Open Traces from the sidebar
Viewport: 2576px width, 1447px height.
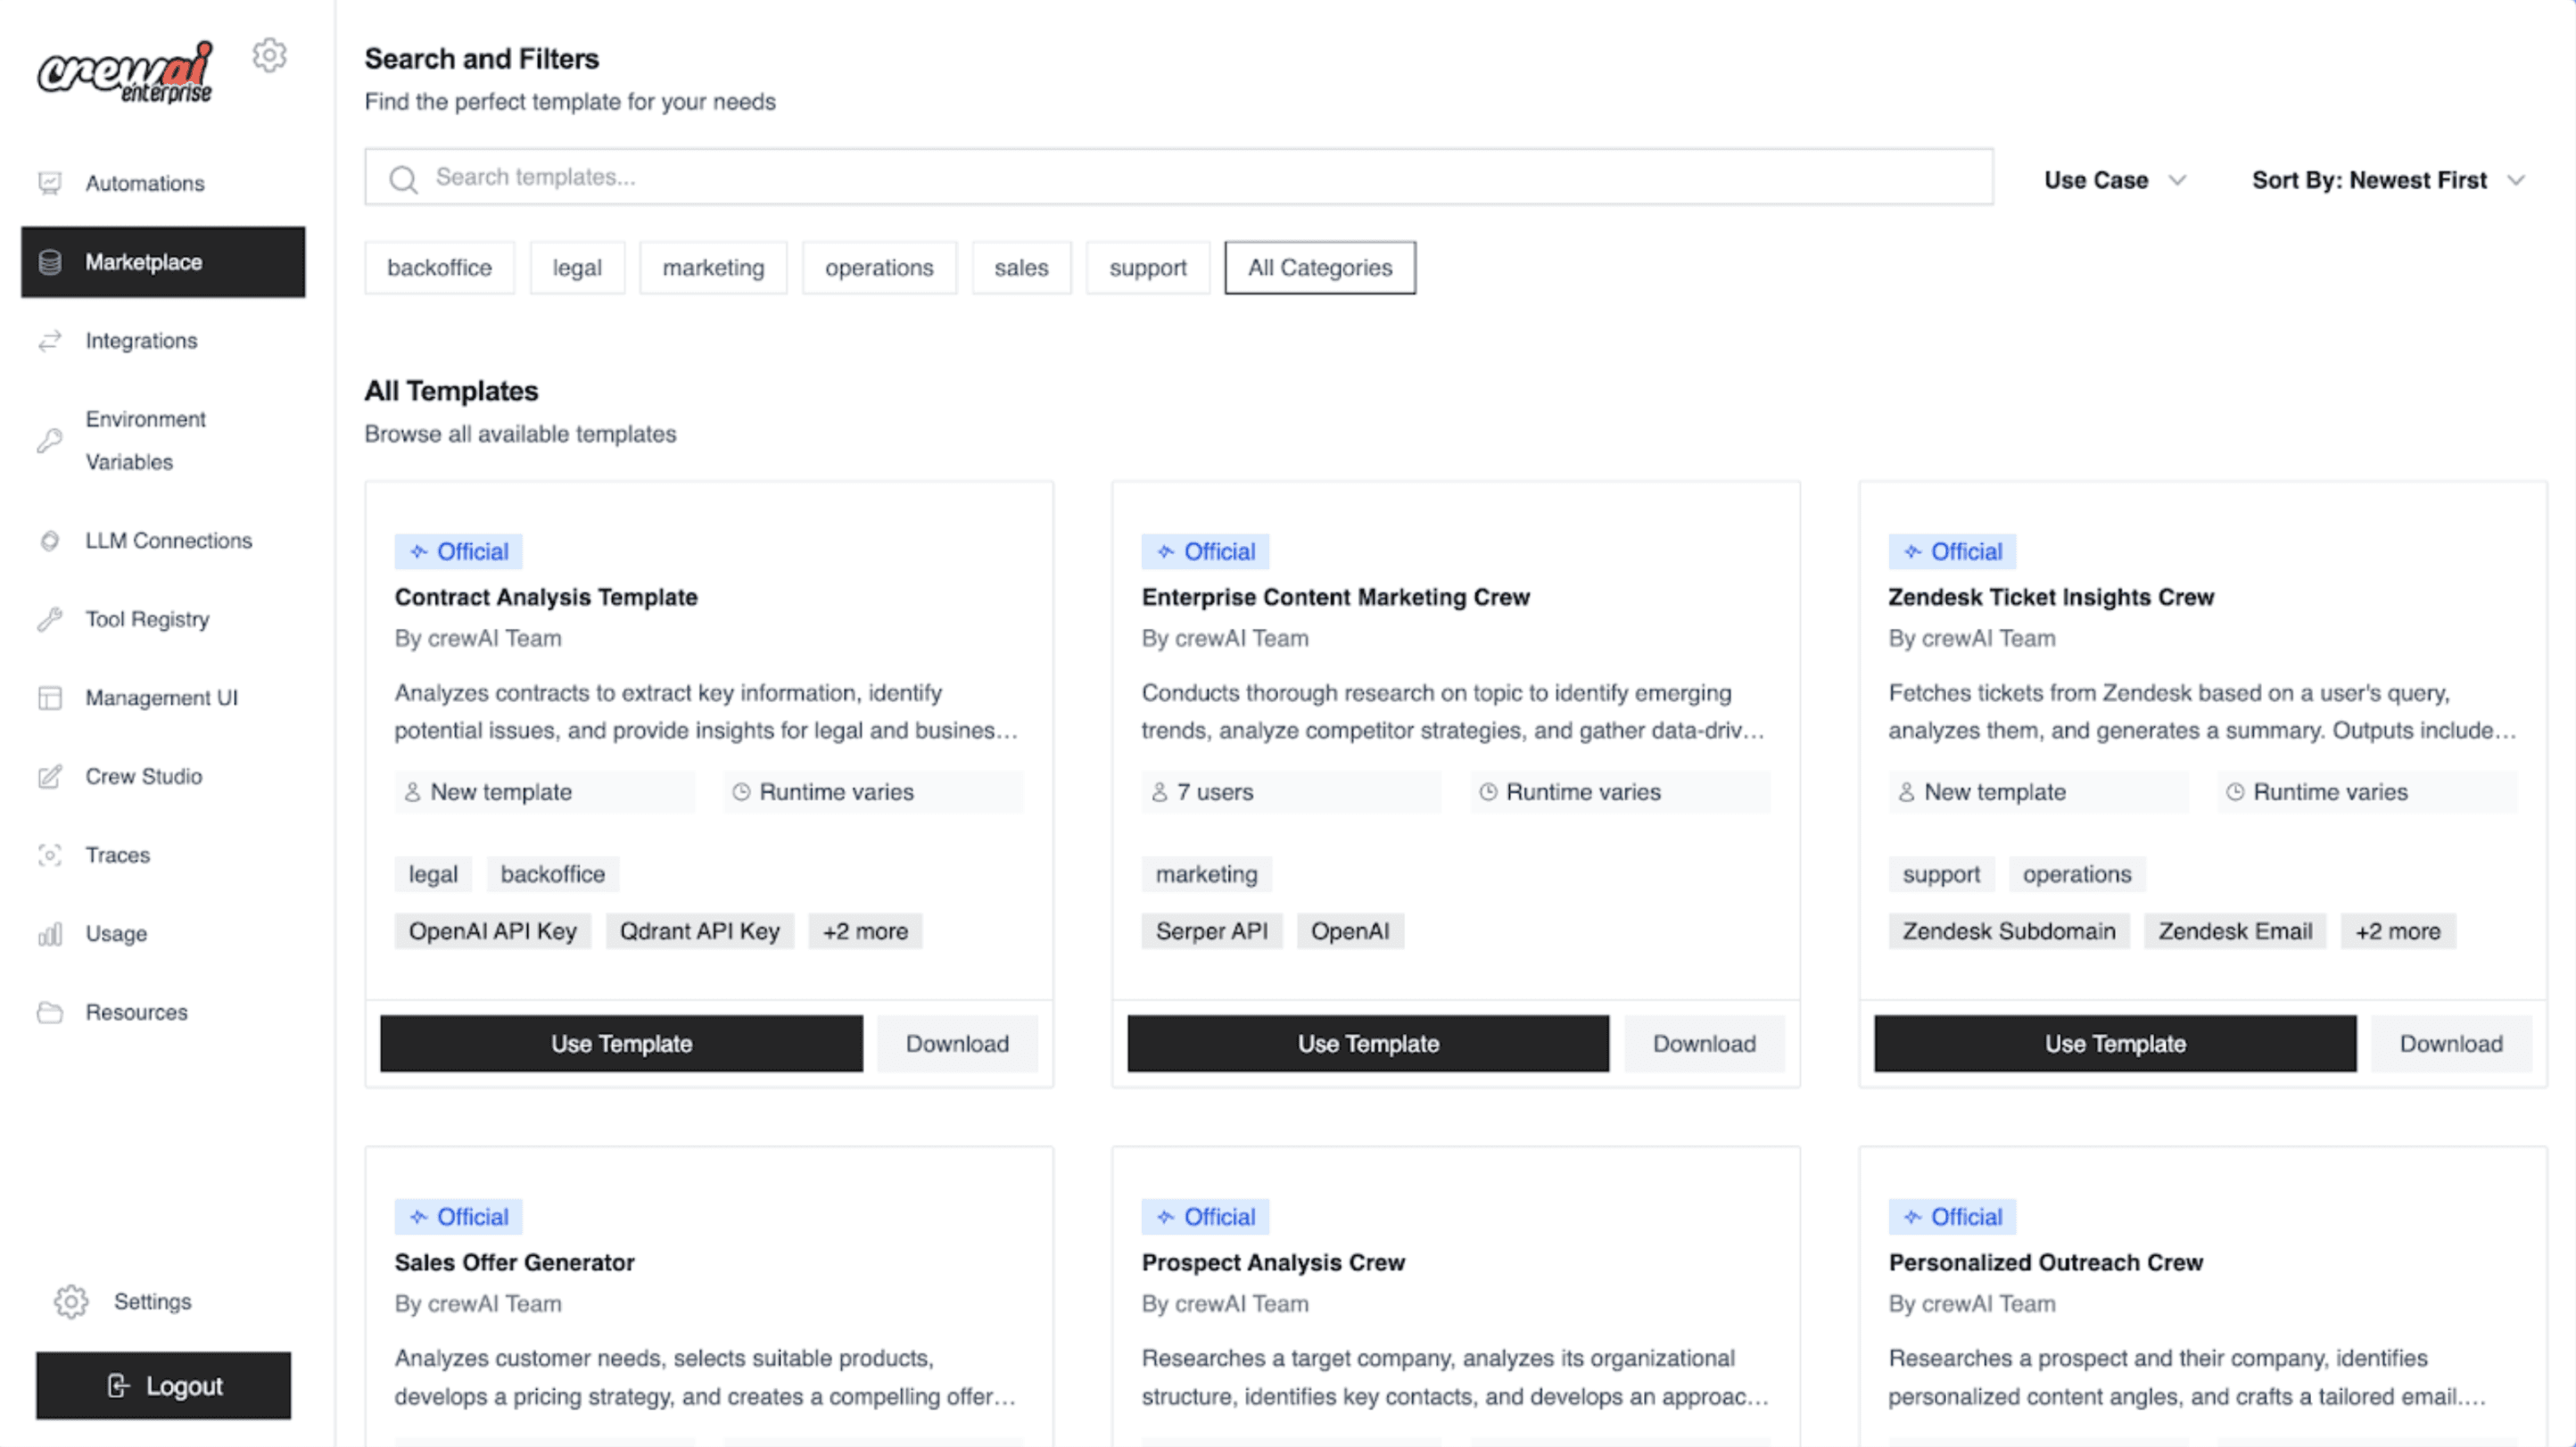117,855
